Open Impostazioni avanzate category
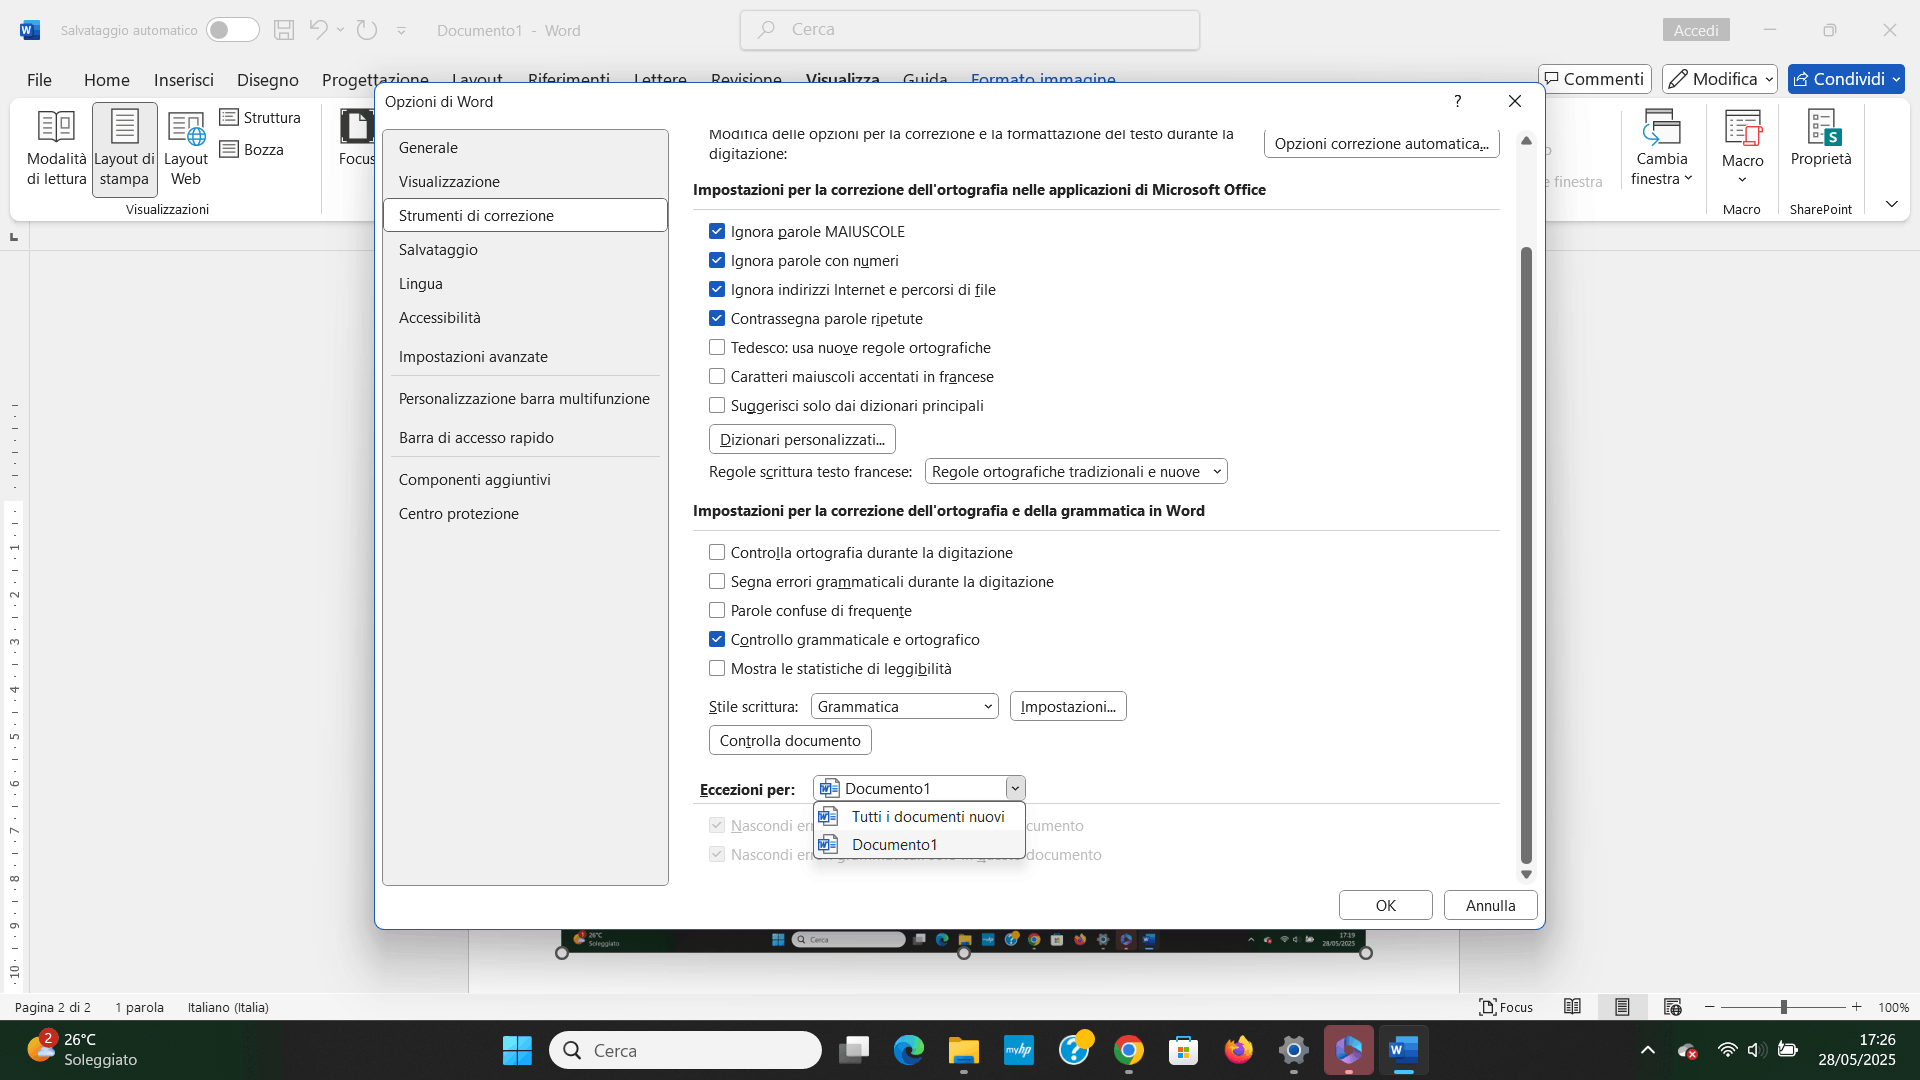The width and height of the screenshot is (1920, 1080). (525, 356)
